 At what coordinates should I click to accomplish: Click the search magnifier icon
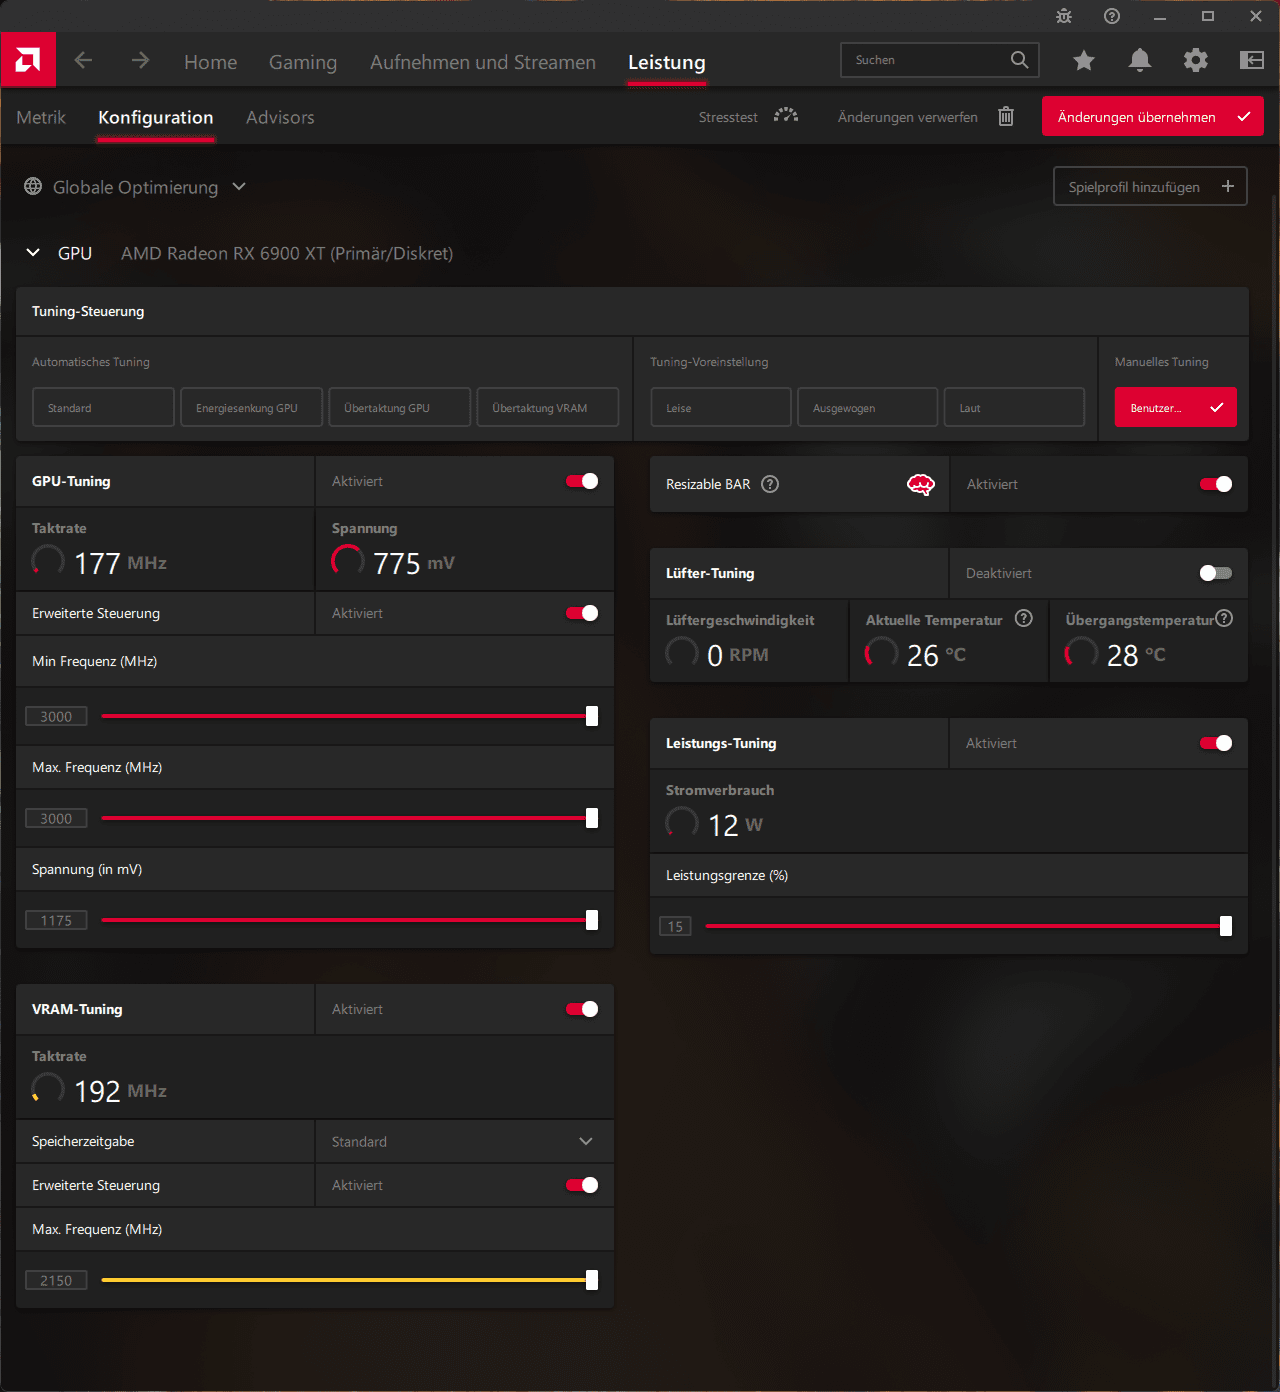[x=1019, y=60]
